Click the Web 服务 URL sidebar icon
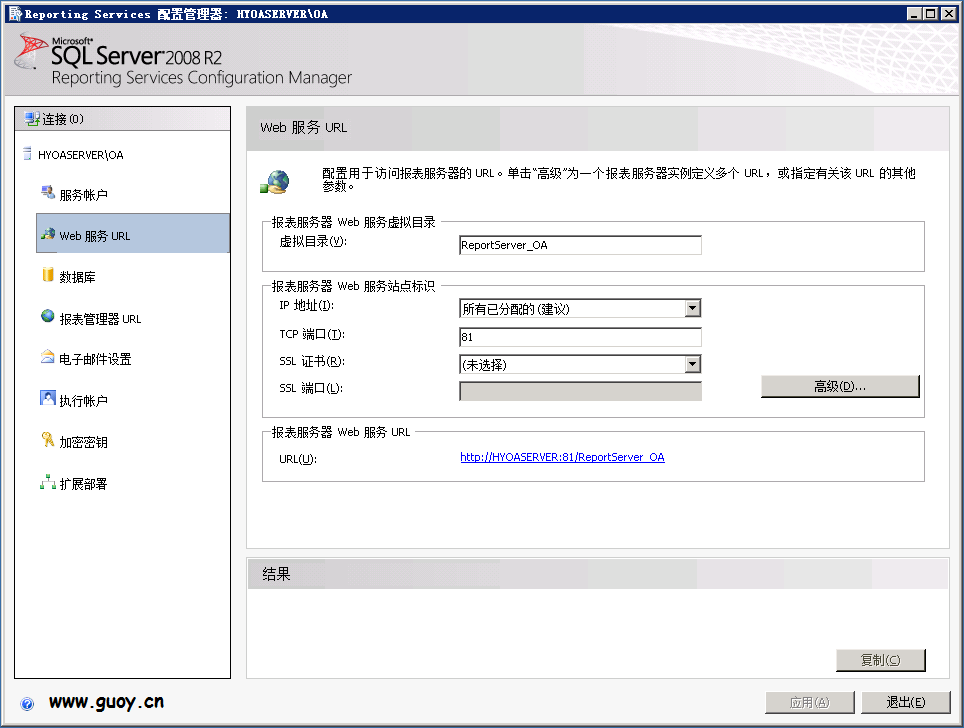Image resolution: width=964 pixels, height=728 pixels. click(48, 234)
